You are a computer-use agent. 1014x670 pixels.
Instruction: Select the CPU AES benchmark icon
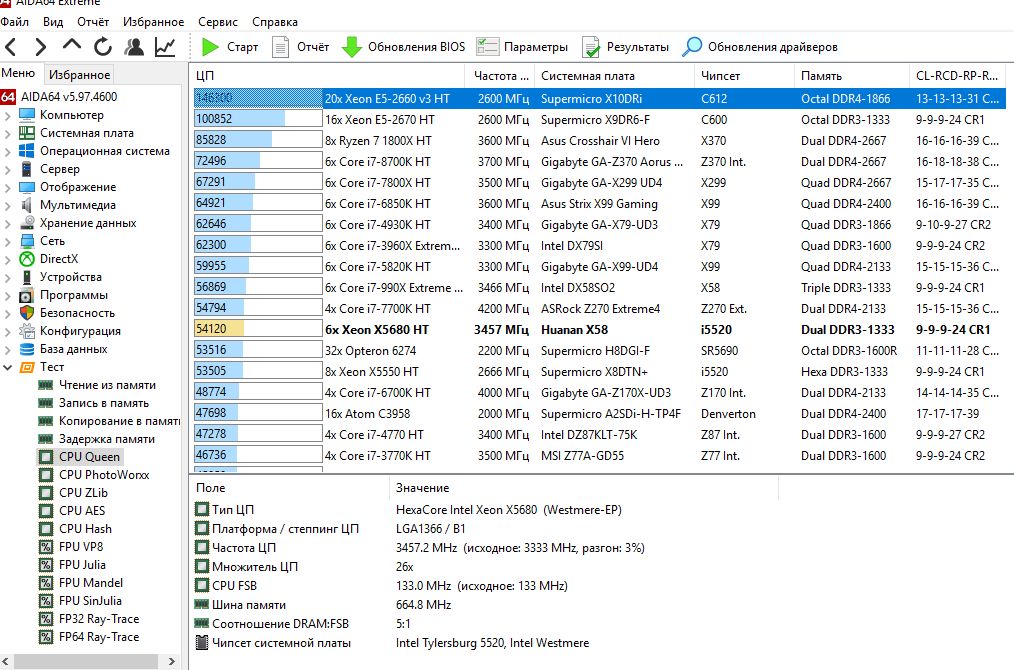pyautogui.click(x=45, y=511)
